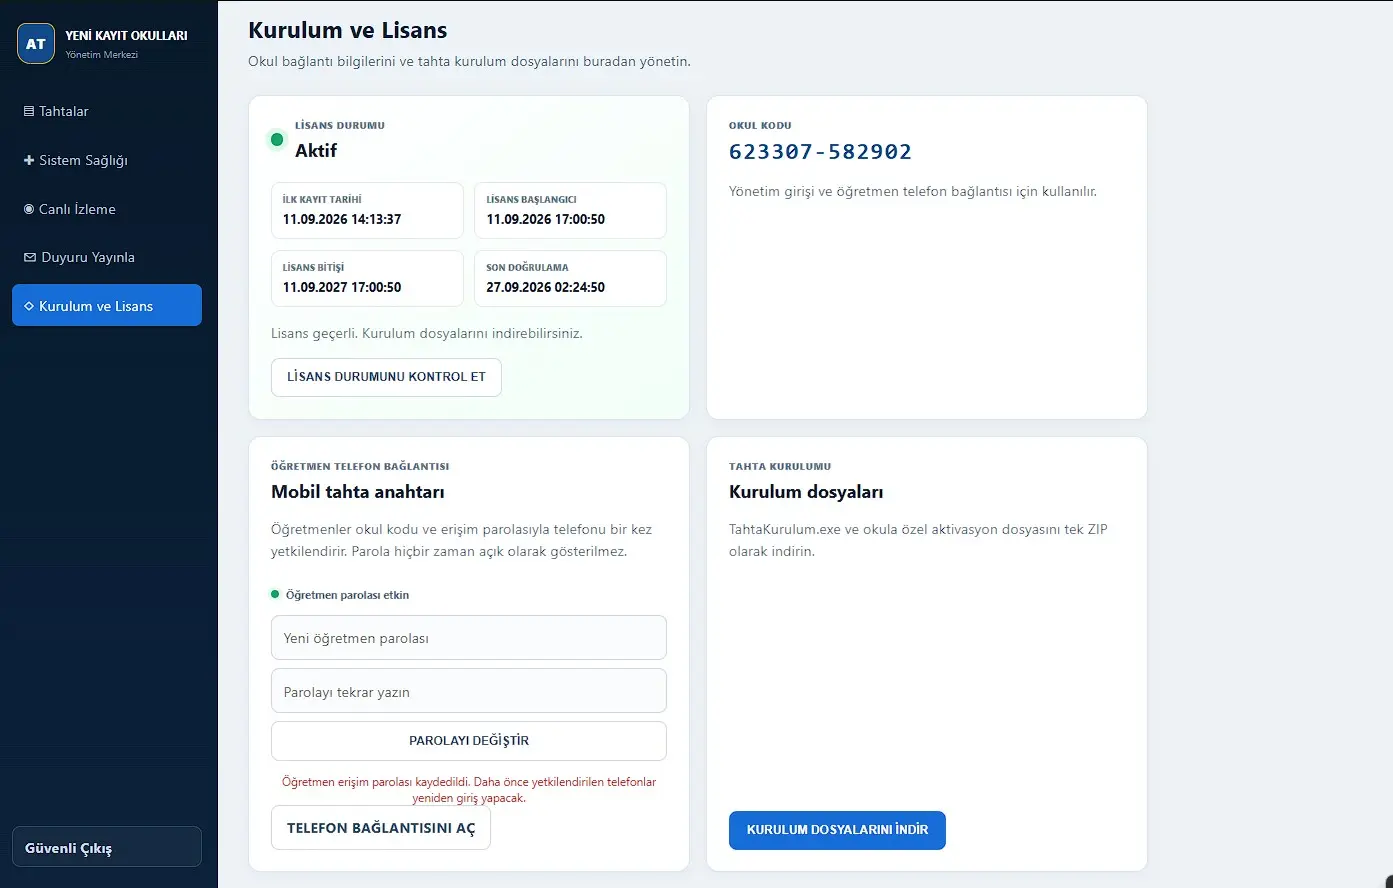This screenshot has width=1393, height=888.
Task: Click the Tahtalar sidebar icon
Action: [x=29, y=111]
